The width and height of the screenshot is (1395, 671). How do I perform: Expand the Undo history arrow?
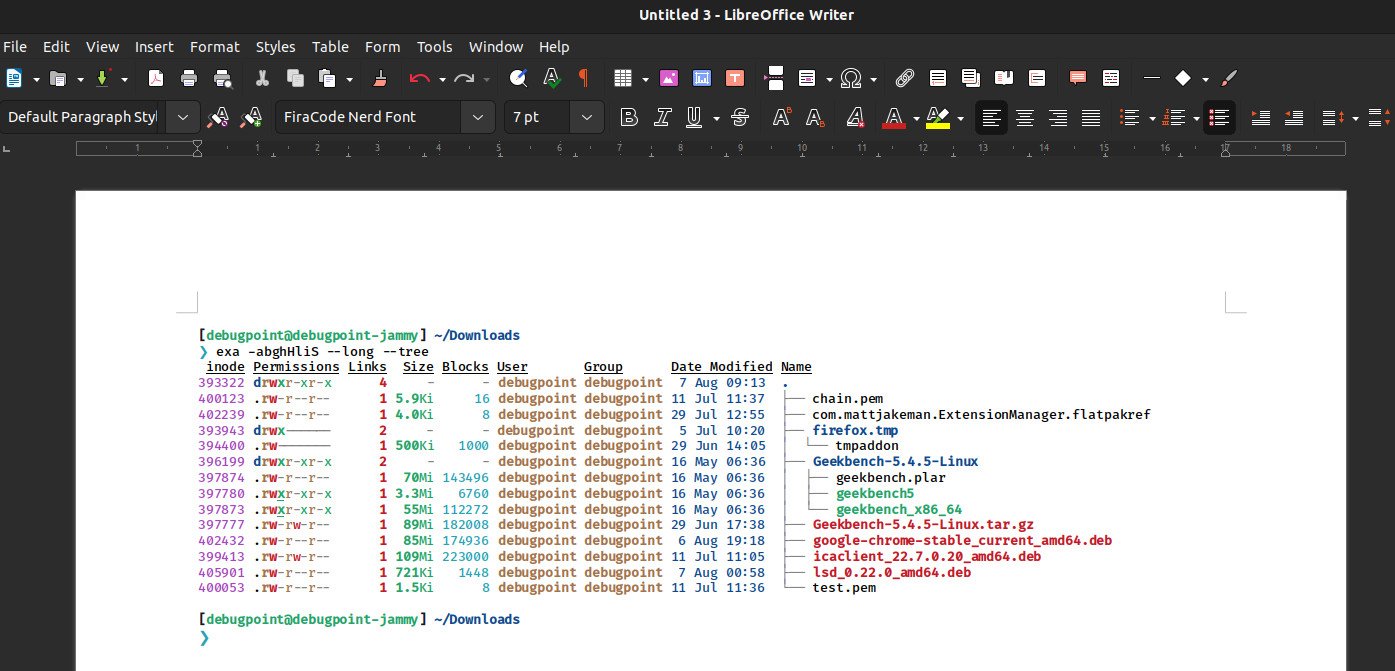click(442, 78)
